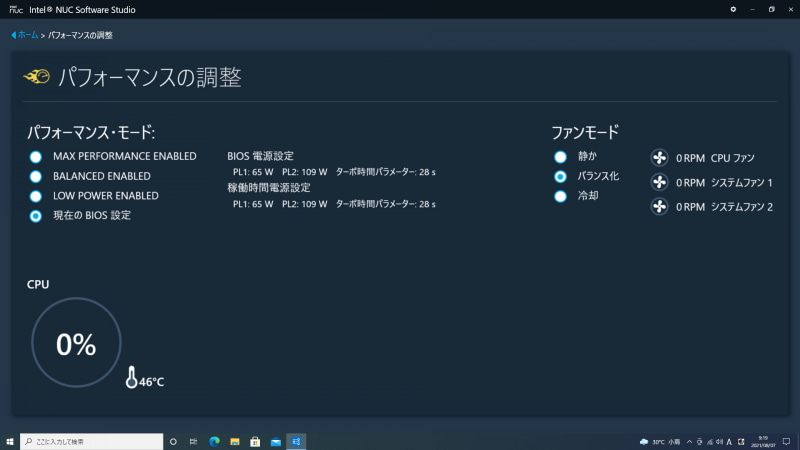Launch Microsoft Edge from taskbar
This screenshot has height=450, width=800.
tap(214, 441)
